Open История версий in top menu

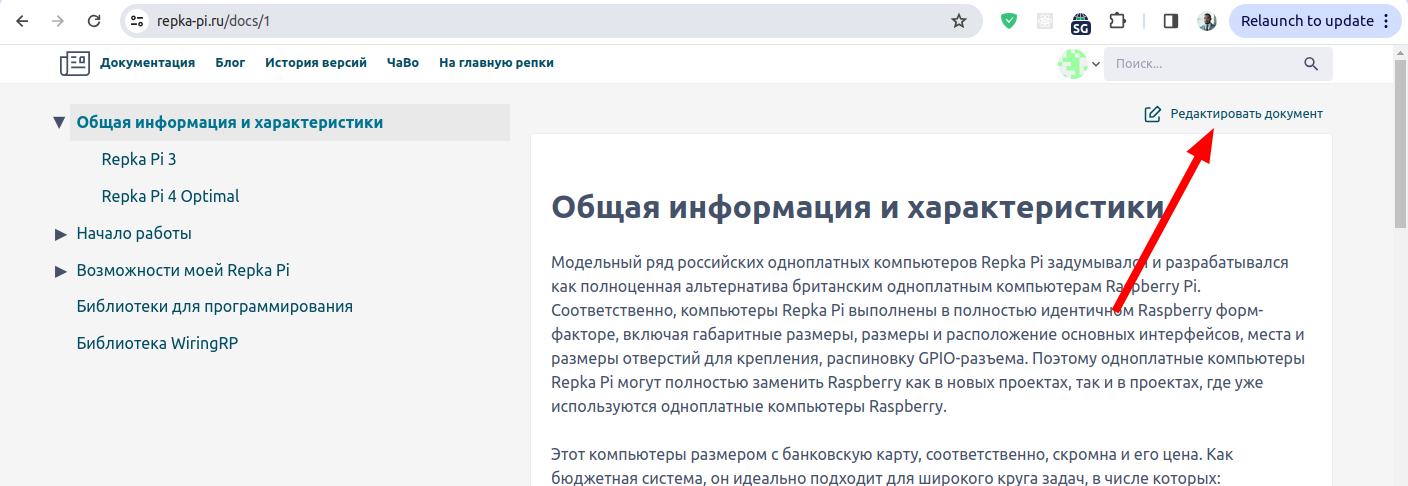point(315,63)
